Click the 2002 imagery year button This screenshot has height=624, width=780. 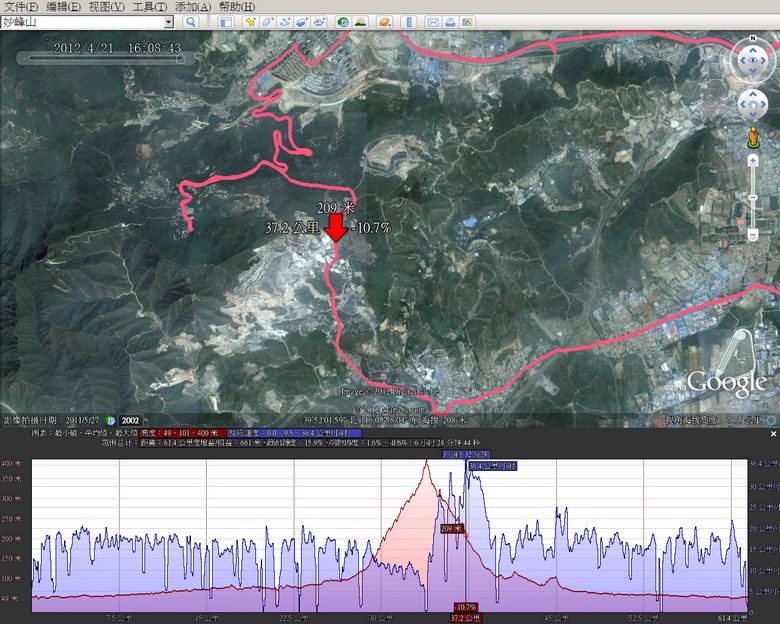click(130, 420)
